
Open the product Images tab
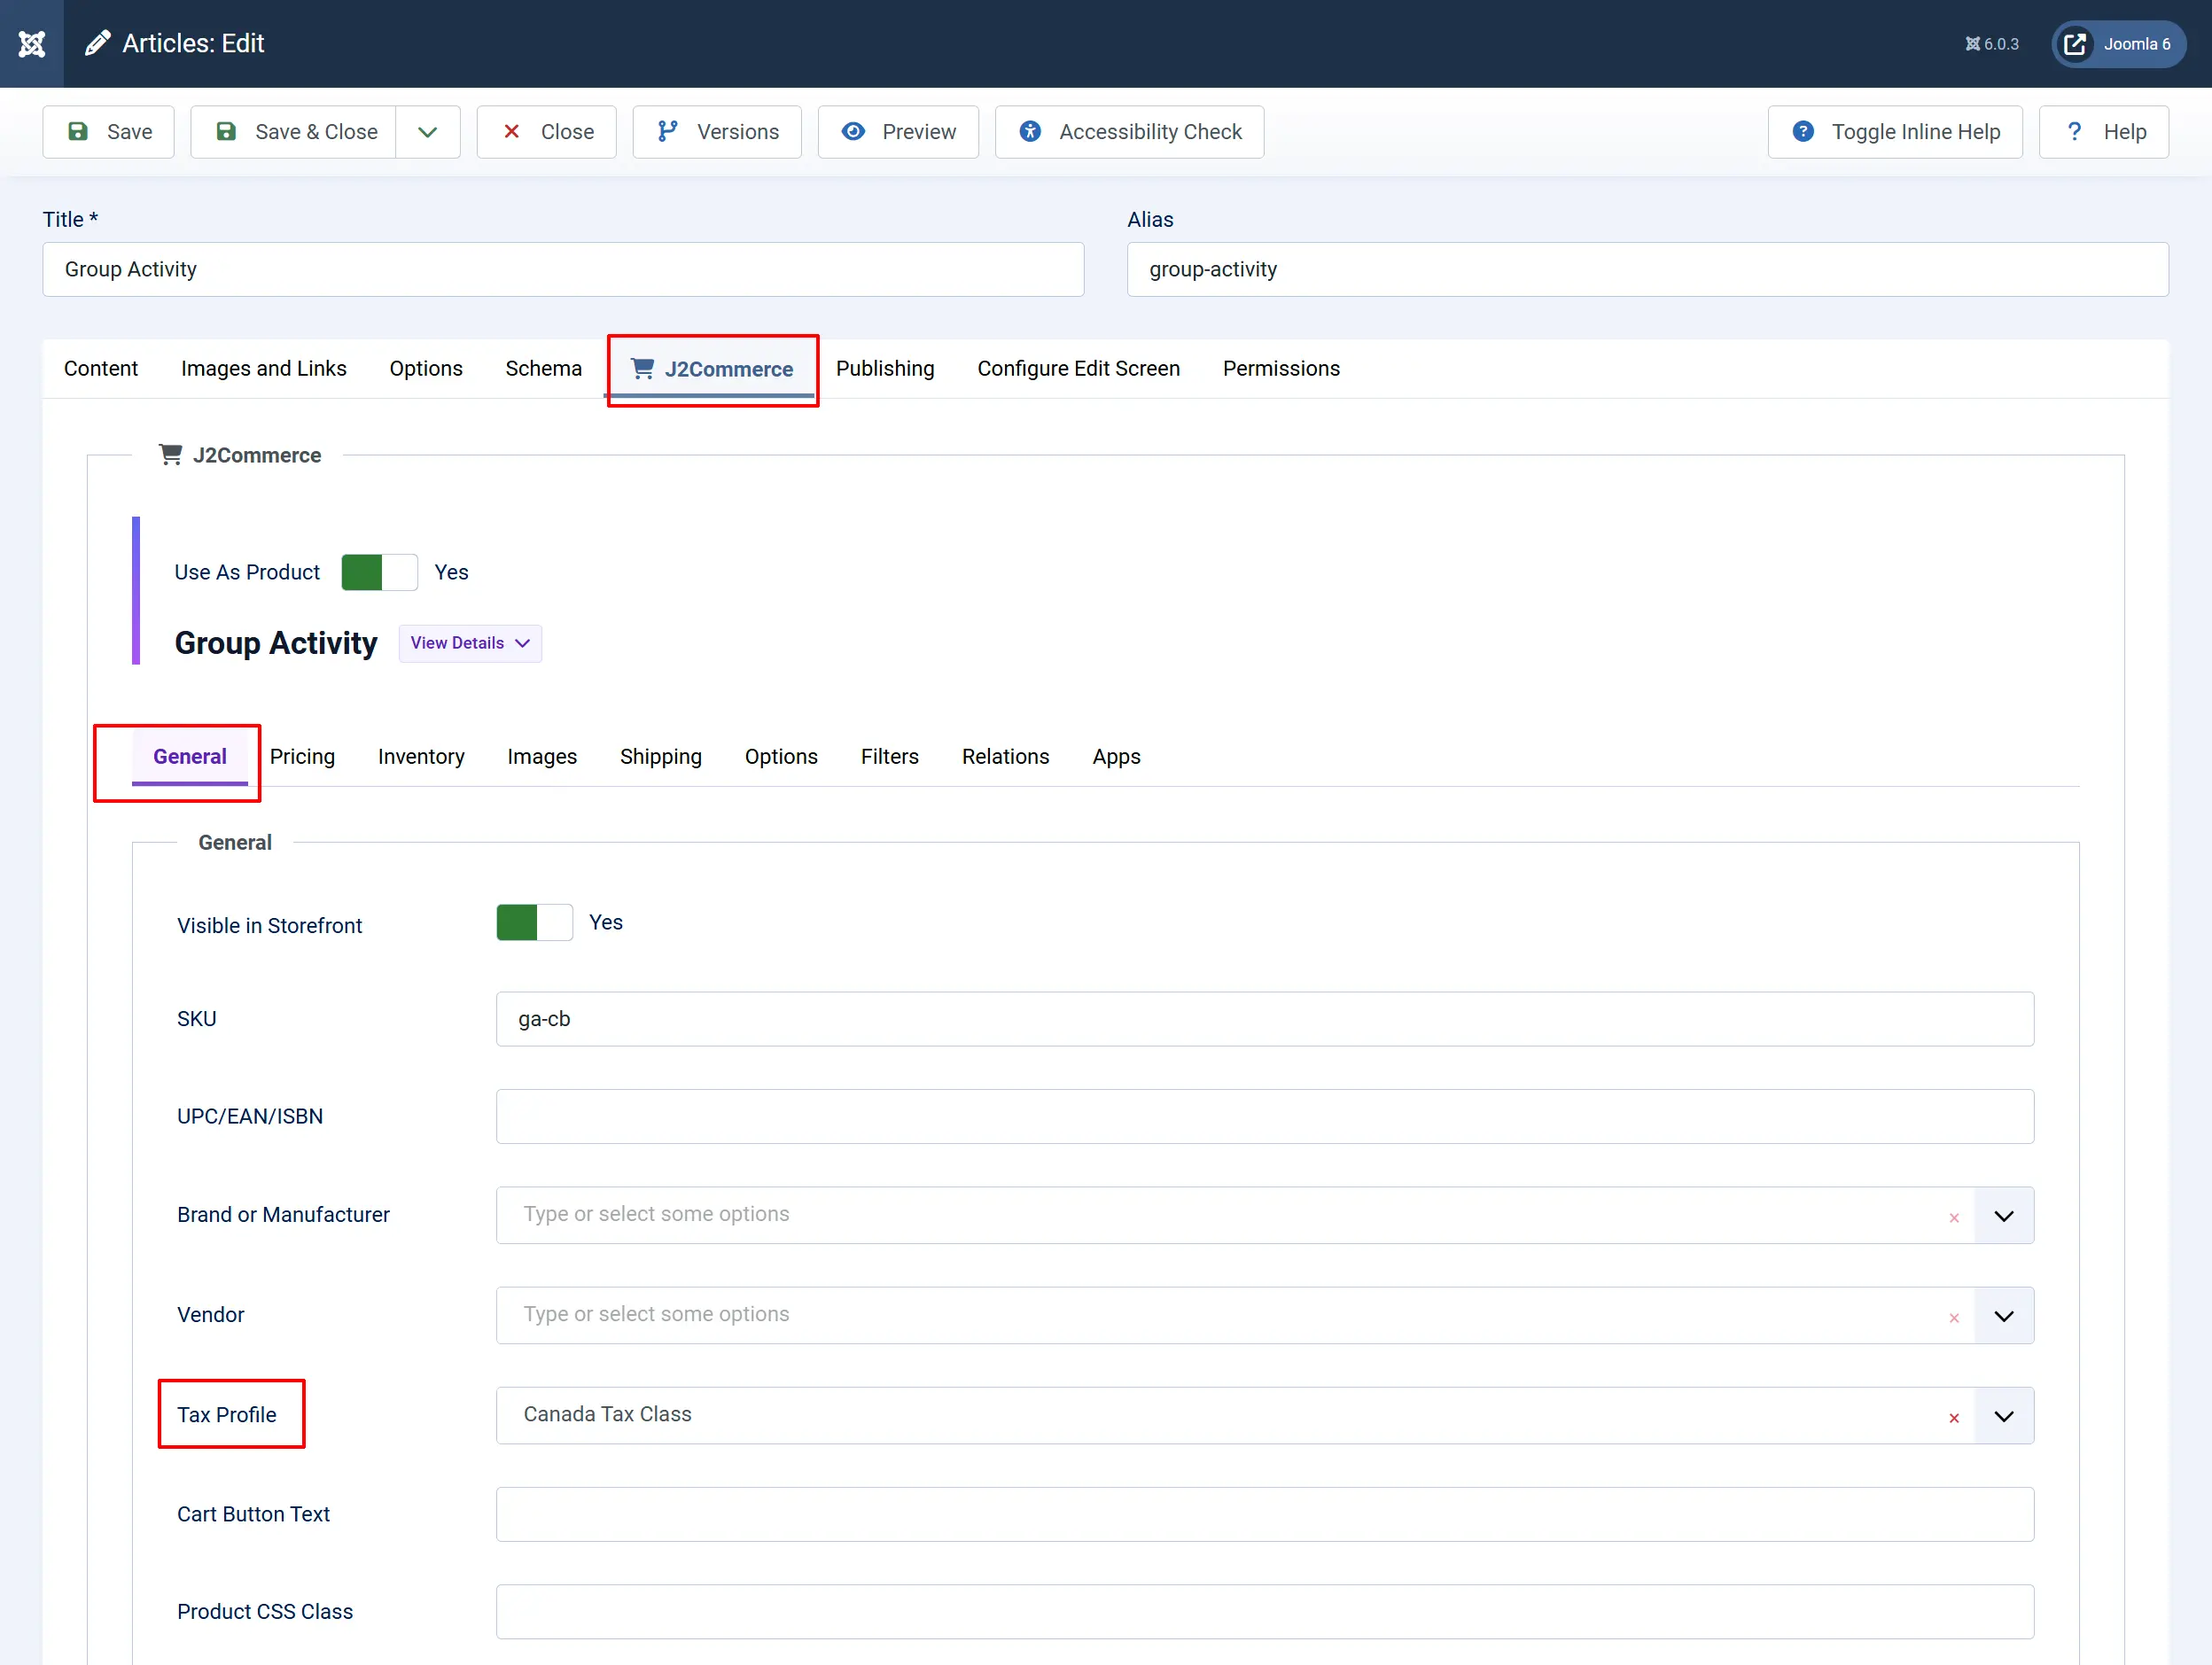coord(542,757)
